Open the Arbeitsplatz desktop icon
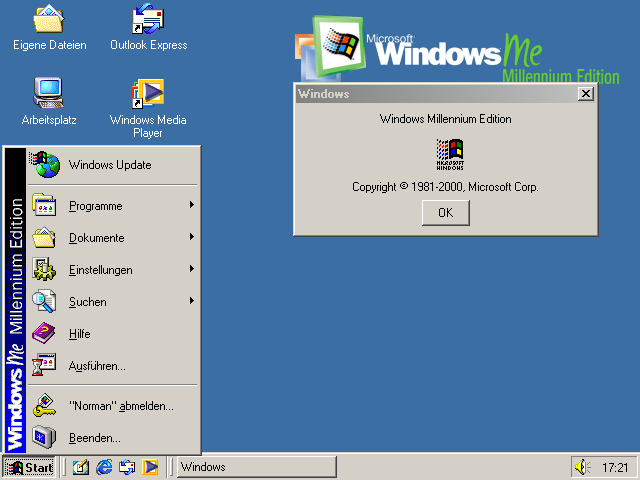The height and width of the screenshot is (480, 640). pyautogui.click(x=49, y=93)
